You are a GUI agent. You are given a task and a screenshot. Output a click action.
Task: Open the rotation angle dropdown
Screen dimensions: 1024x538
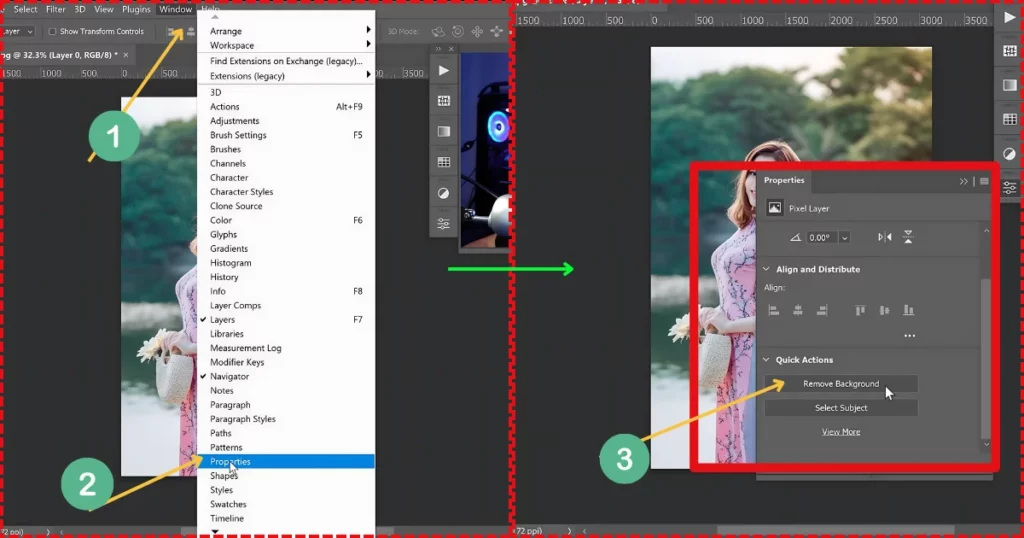pos(845,238)
